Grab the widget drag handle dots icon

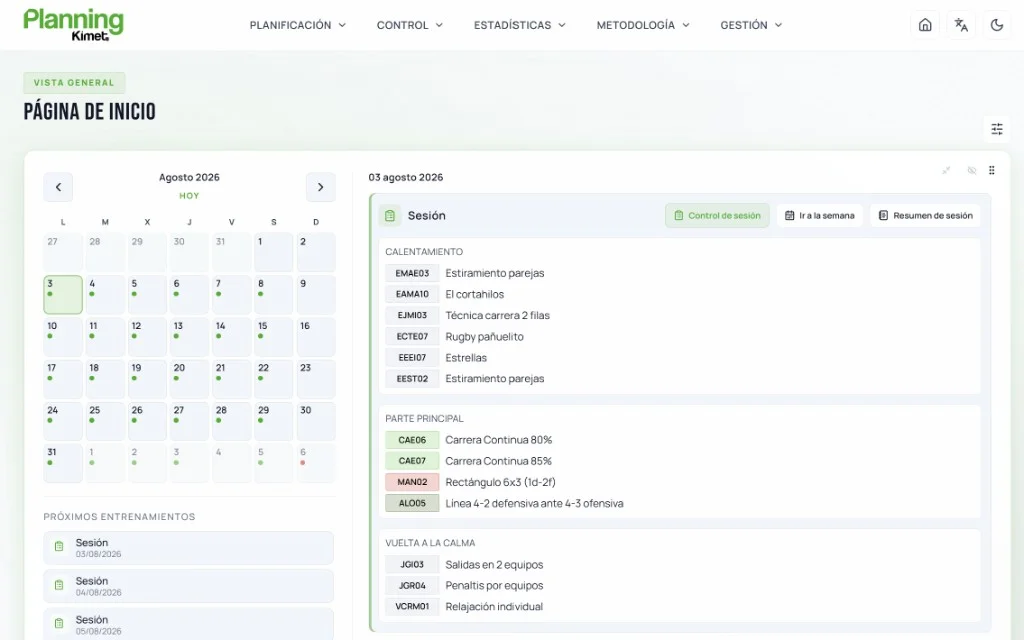tap(991, 170)
